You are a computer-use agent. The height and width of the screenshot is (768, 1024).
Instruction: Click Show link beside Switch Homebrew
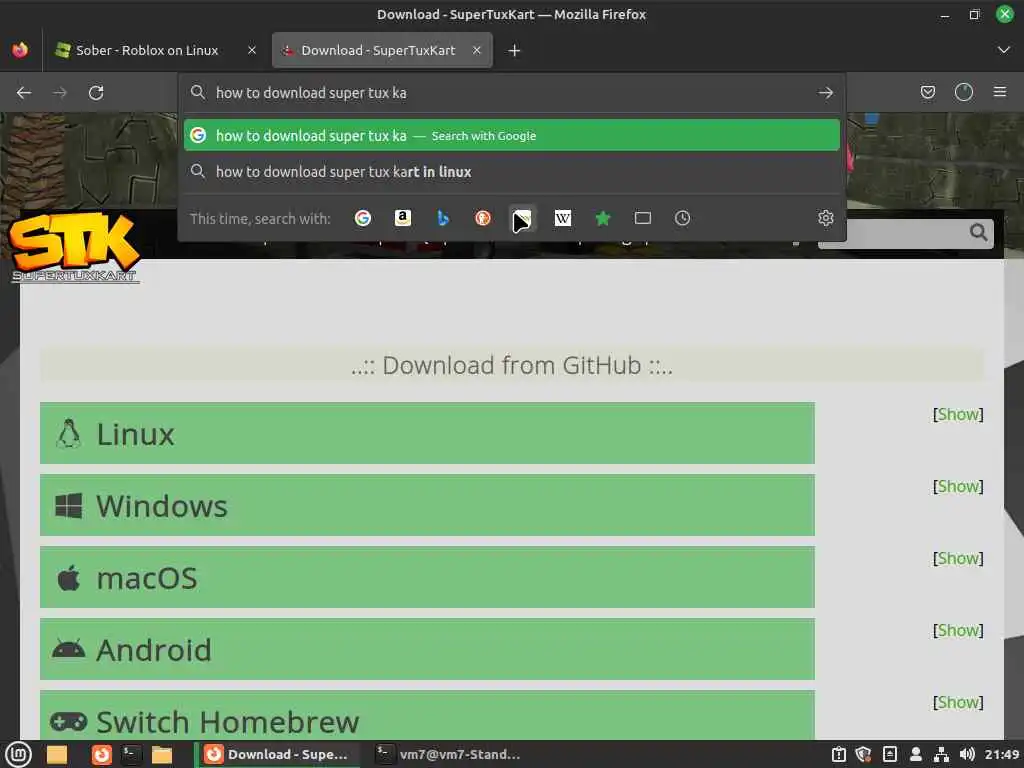pos(958,701)
